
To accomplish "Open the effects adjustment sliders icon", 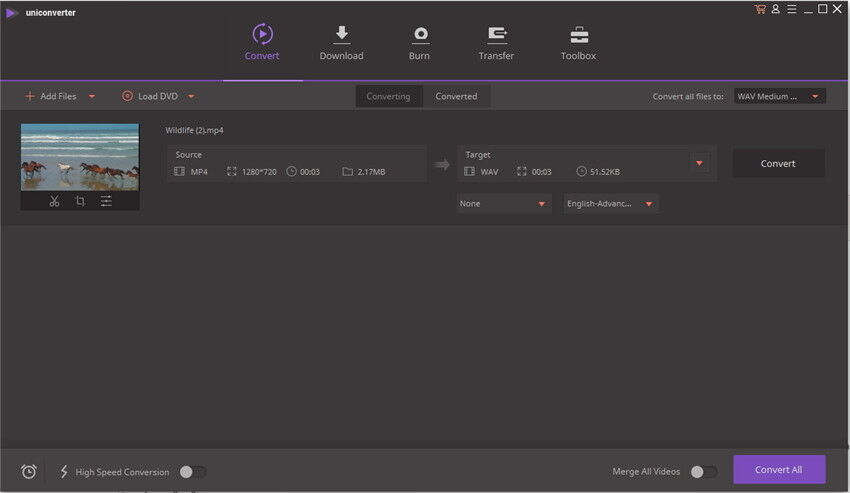I will 106,201.
